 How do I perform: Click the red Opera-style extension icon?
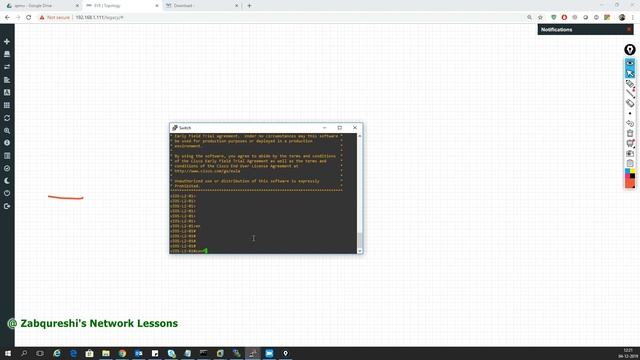564,18
